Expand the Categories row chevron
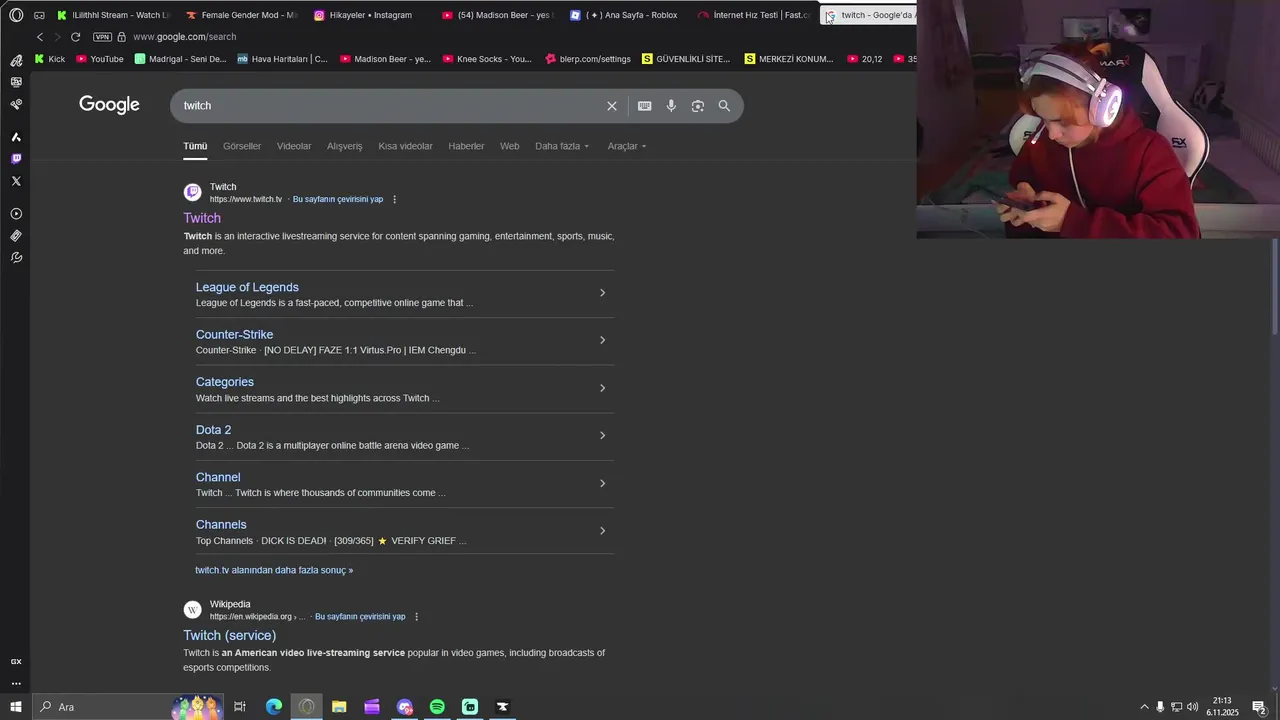 (602, 388)
